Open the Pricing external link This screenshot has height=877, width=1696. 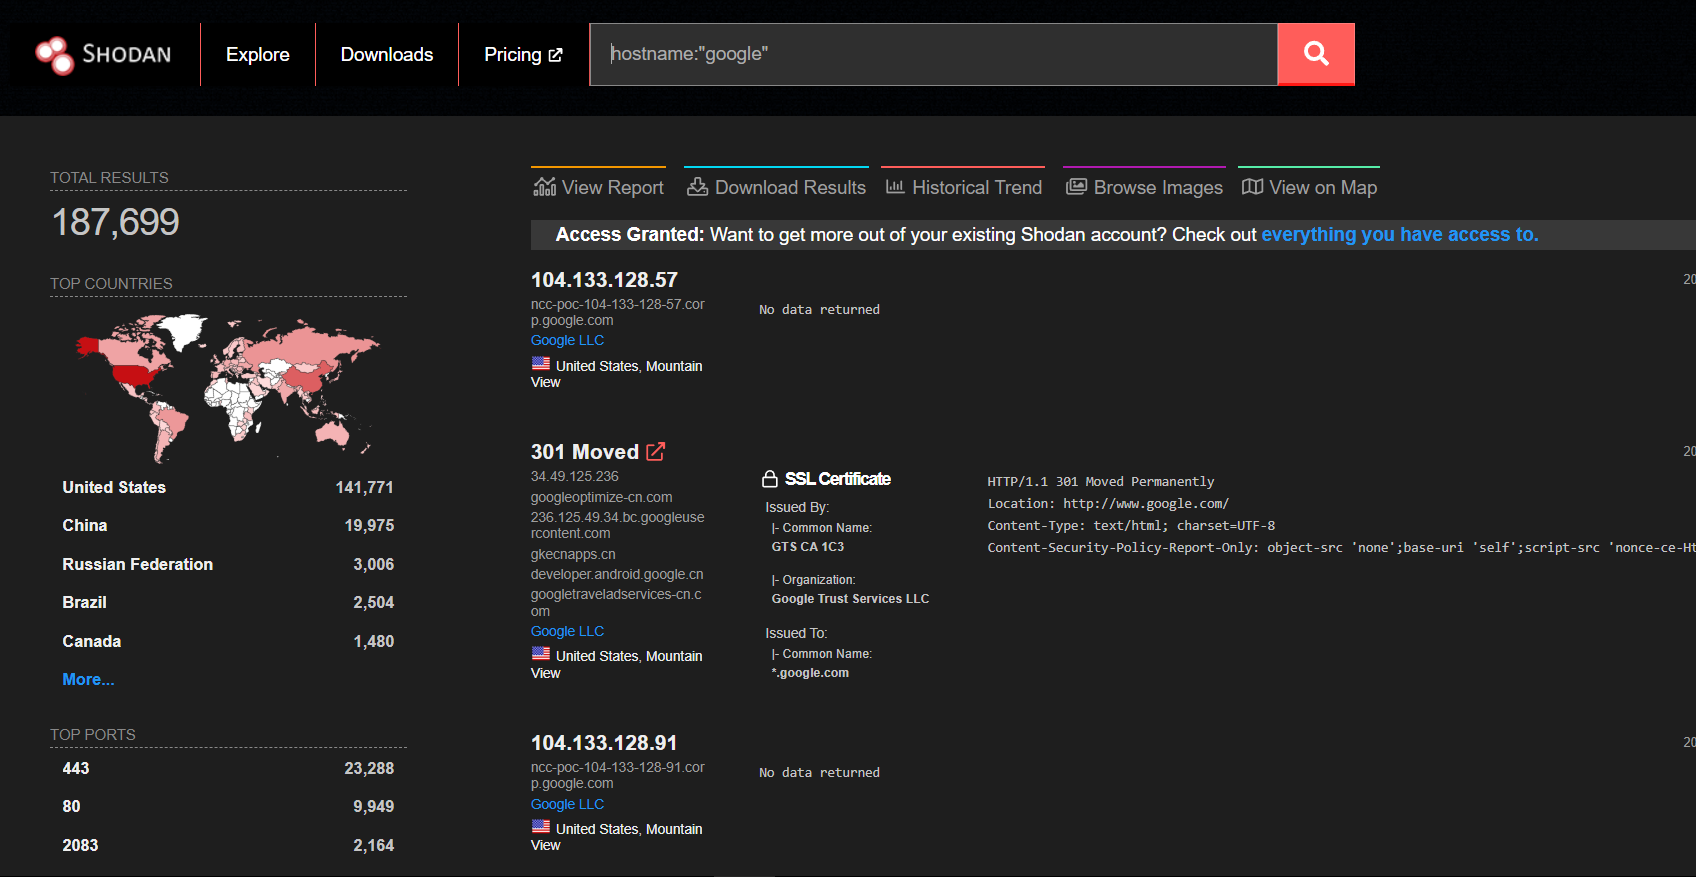click(x=522, y=55)
